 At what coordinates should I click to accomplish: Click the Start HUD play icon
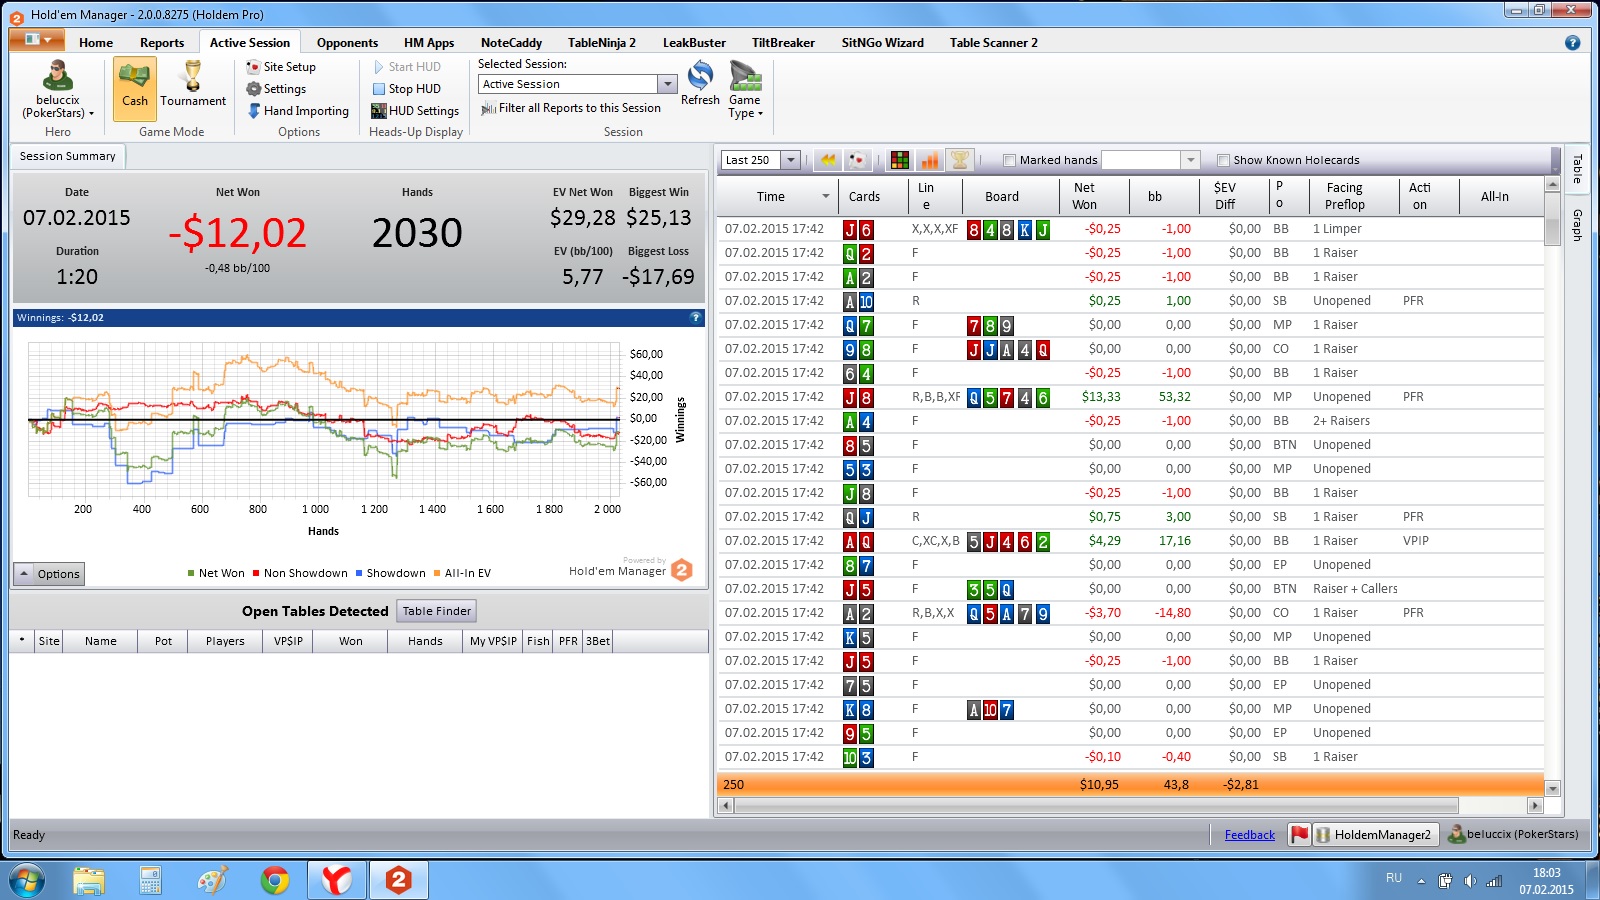[x=379, y=67]
